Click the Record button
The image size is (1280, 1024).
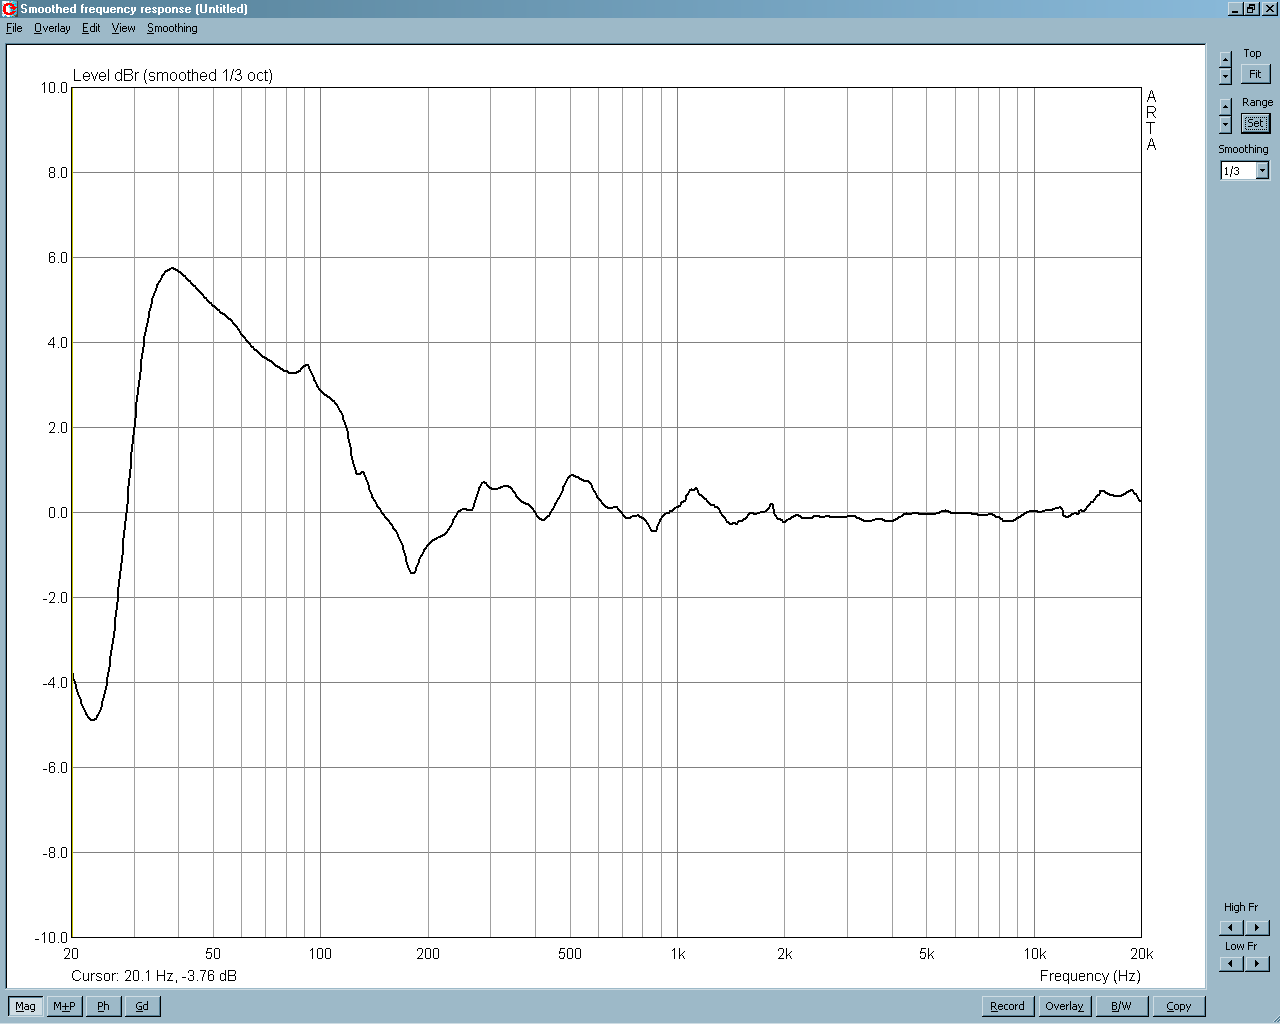pos(1007,1006)
